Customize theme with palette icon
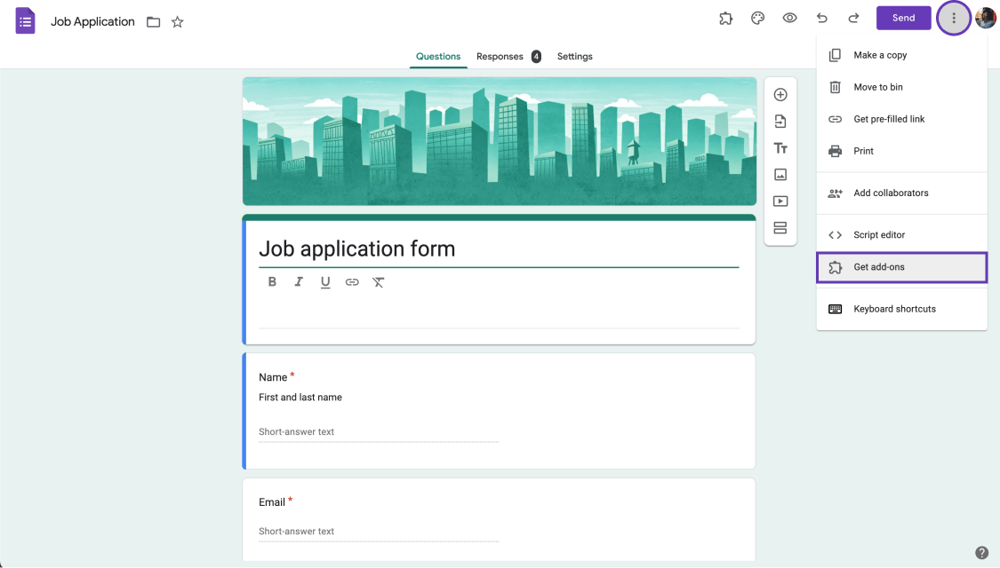1000x568 pixels. click(x=758, y=18)
